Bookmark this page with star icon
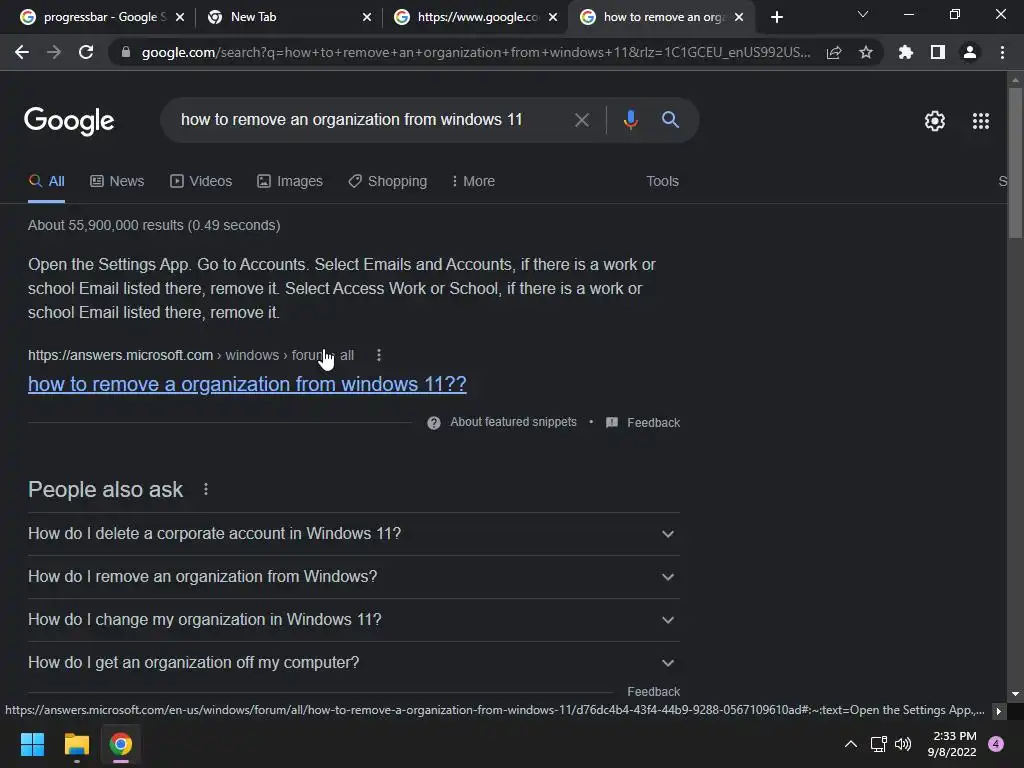 click(x=866, y=52)
